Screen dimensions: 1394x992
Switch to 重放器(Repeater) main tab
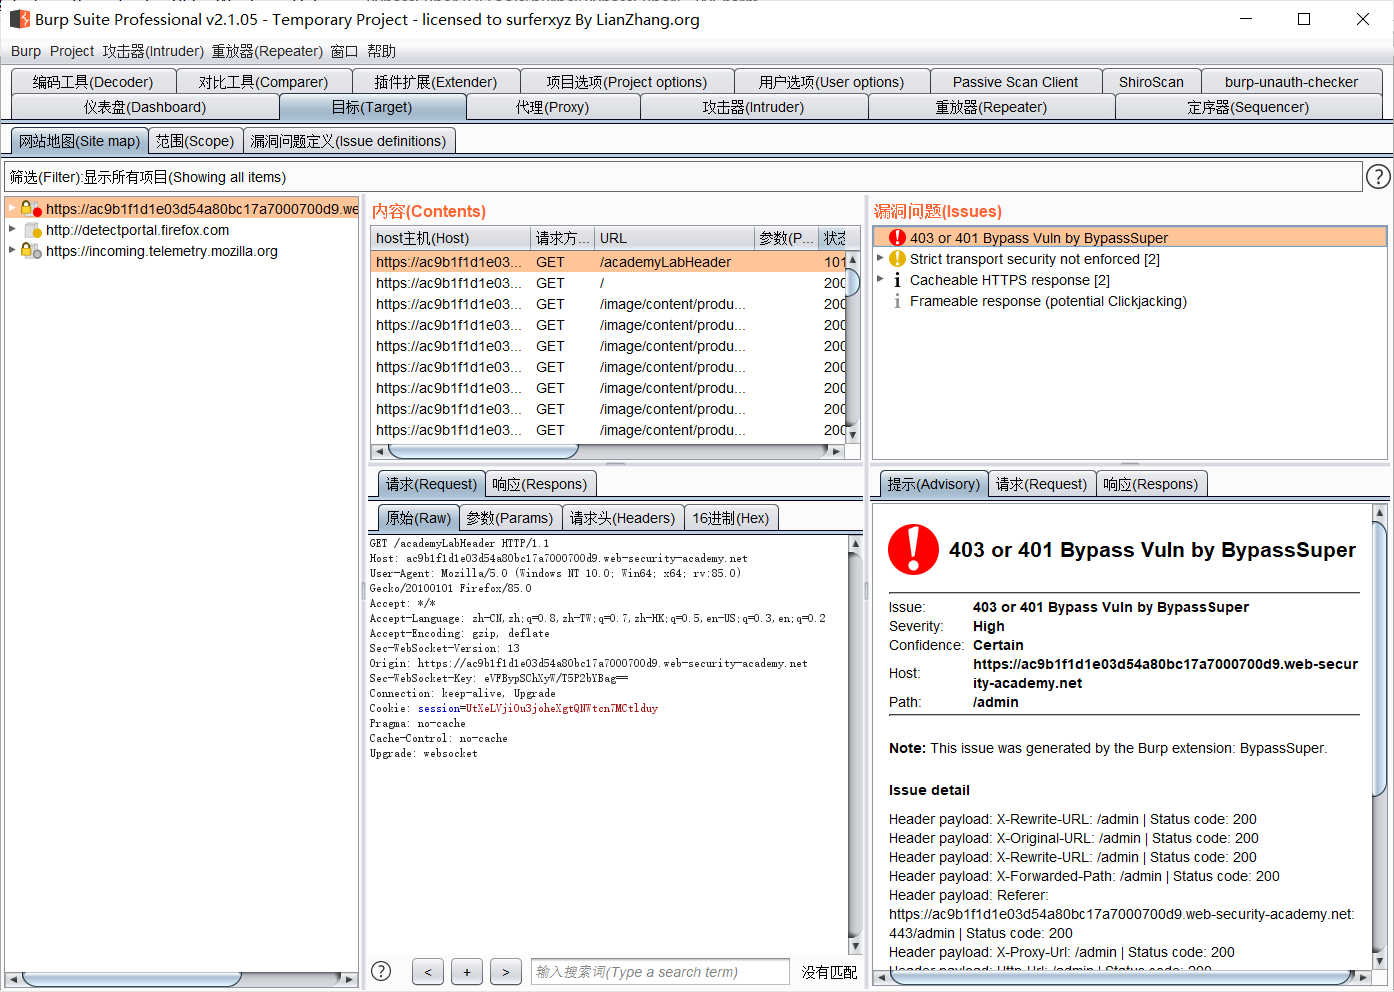991,107
